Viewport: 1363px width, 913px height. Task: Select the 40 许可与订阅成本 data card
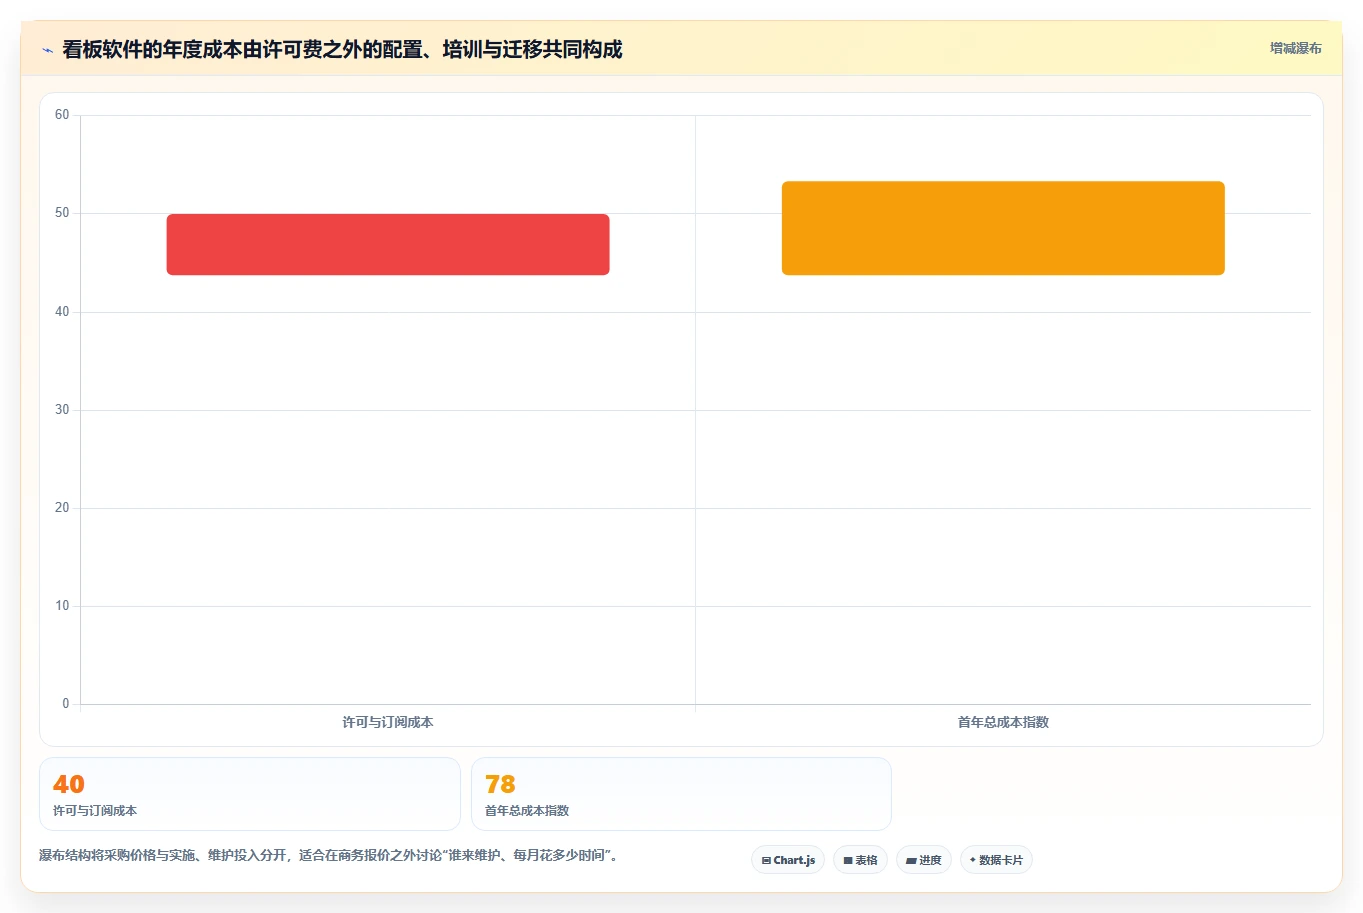click(250, 794)
